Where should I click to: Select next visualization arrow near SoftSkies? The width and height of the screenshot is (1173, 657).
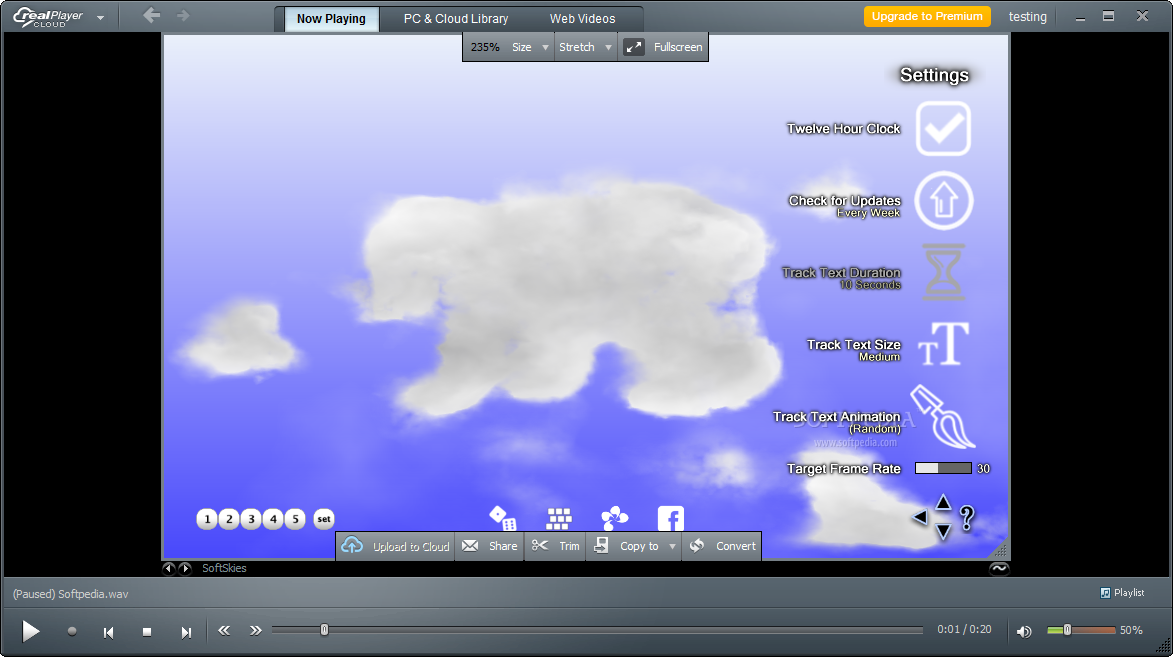[185, 568]
